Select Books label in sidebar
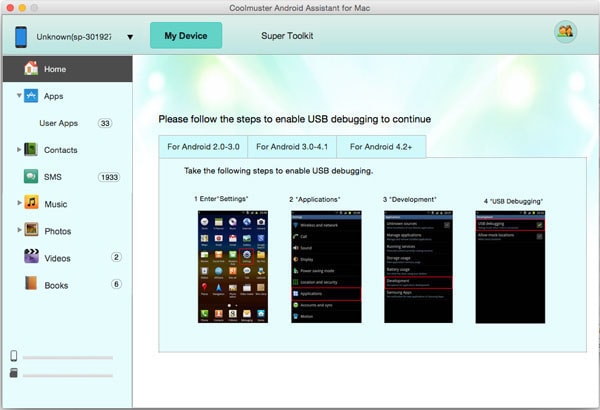 [56, 286]
